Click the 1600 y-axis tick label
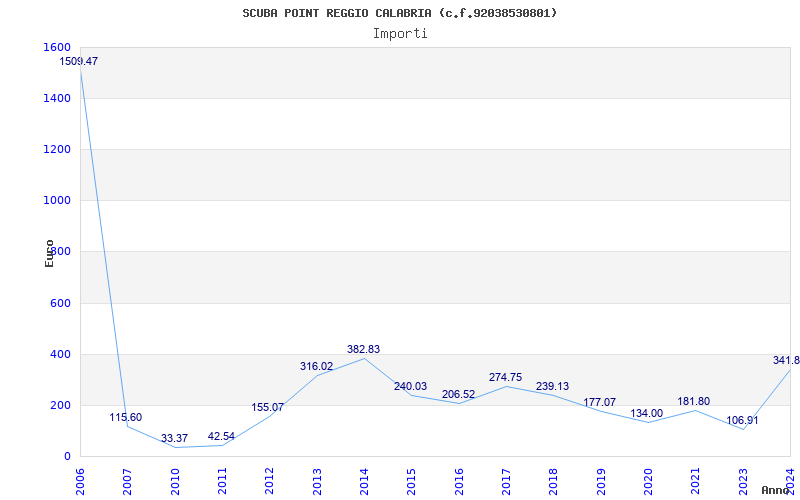 [57, 47]
